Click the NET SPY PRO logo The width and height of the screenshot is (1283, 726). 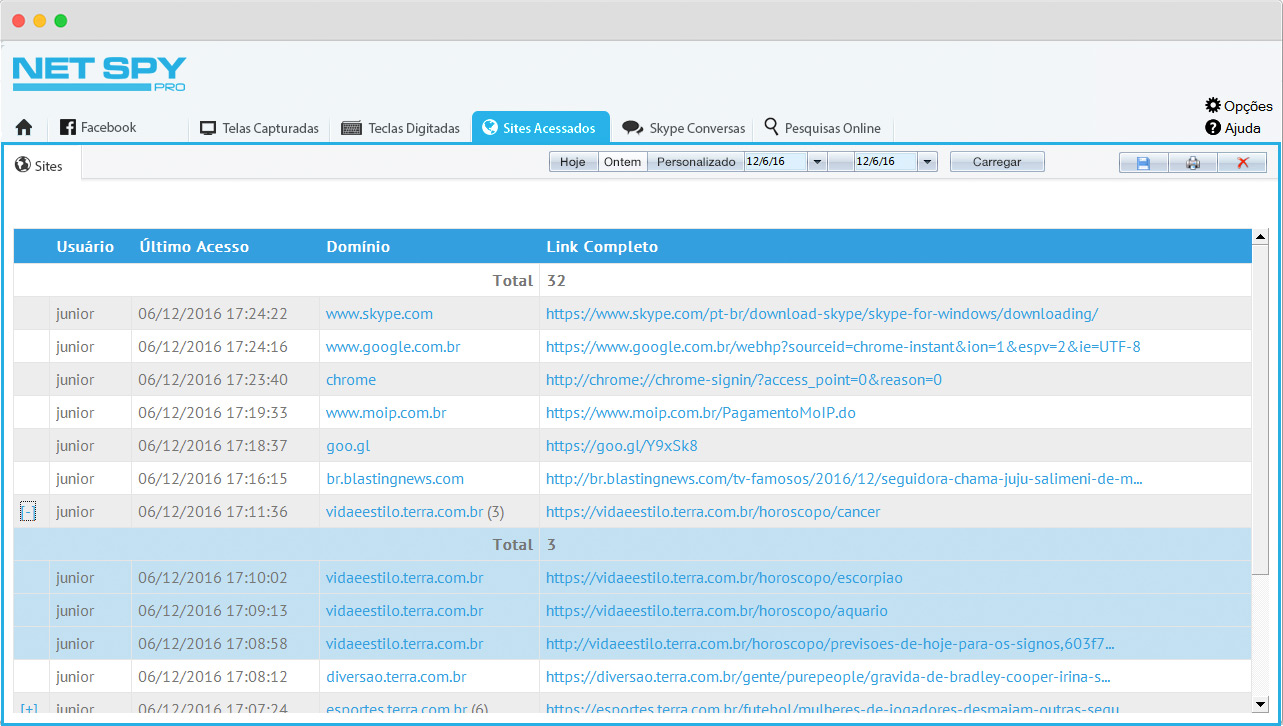(x=99, y=74)
